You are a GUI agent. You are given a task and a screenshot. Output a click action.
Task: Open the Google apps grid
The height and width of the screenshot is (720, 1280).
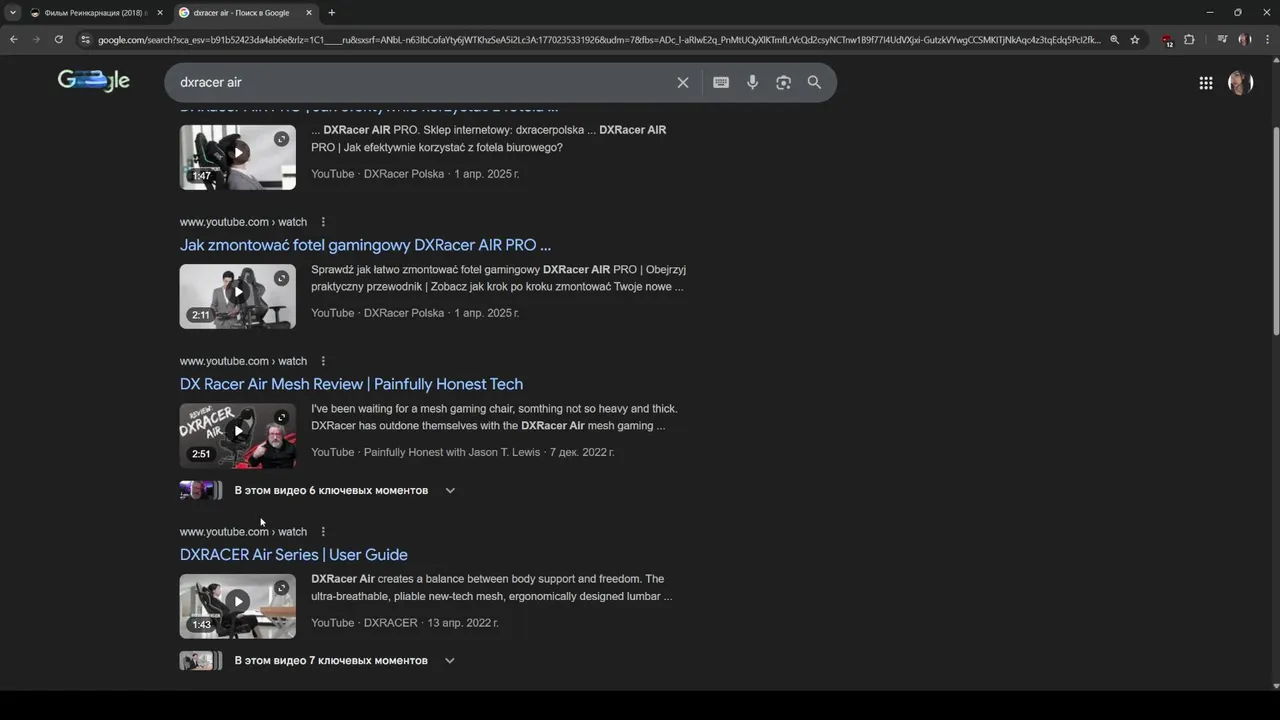[x=1206, y=83]
